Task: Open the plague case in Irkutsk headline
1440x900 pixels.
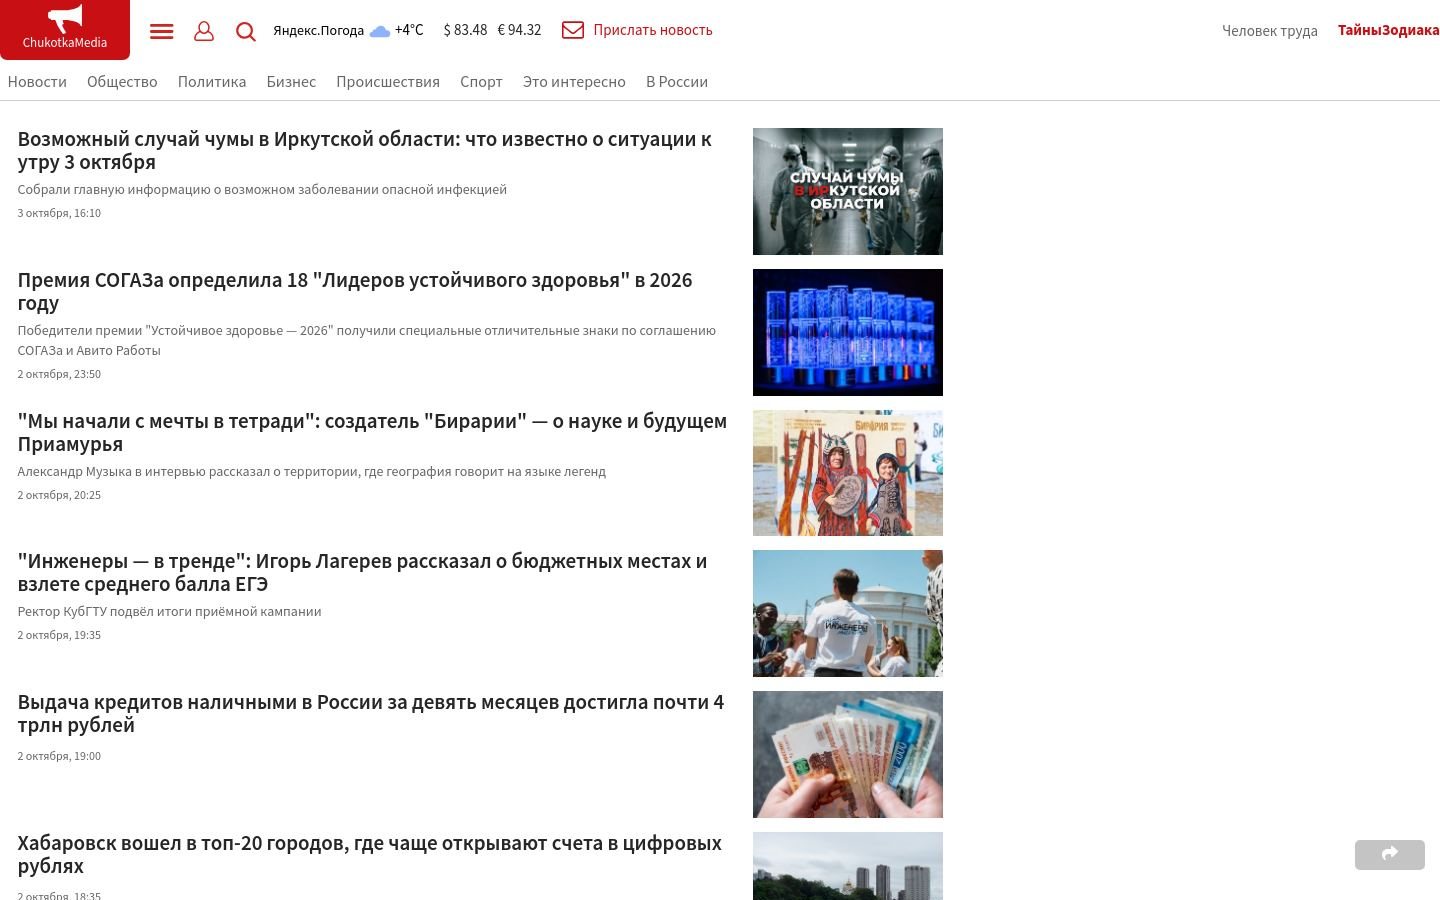Action: (x=365, y=150)
